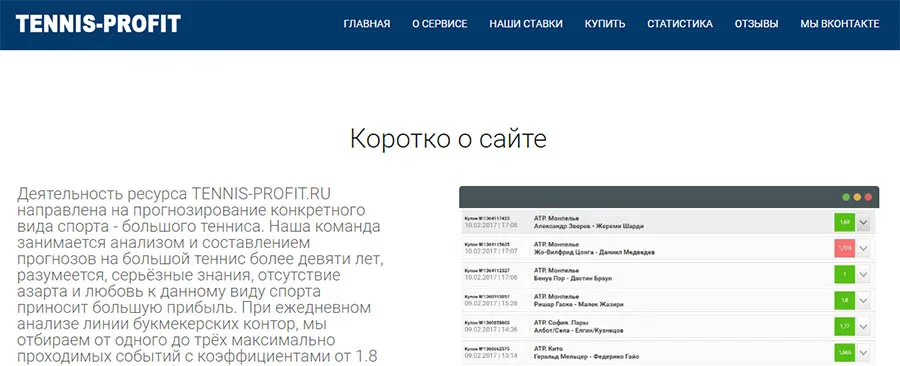Expand the Бенуа Пэр - Дастин Браун row
The width and height of the screenshot is (900, 366).
tap(864, 274)
